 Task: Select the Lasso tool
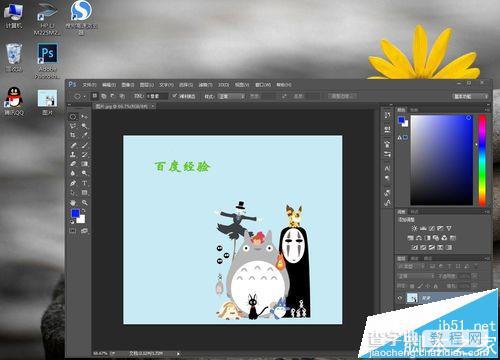click(73, 126)
